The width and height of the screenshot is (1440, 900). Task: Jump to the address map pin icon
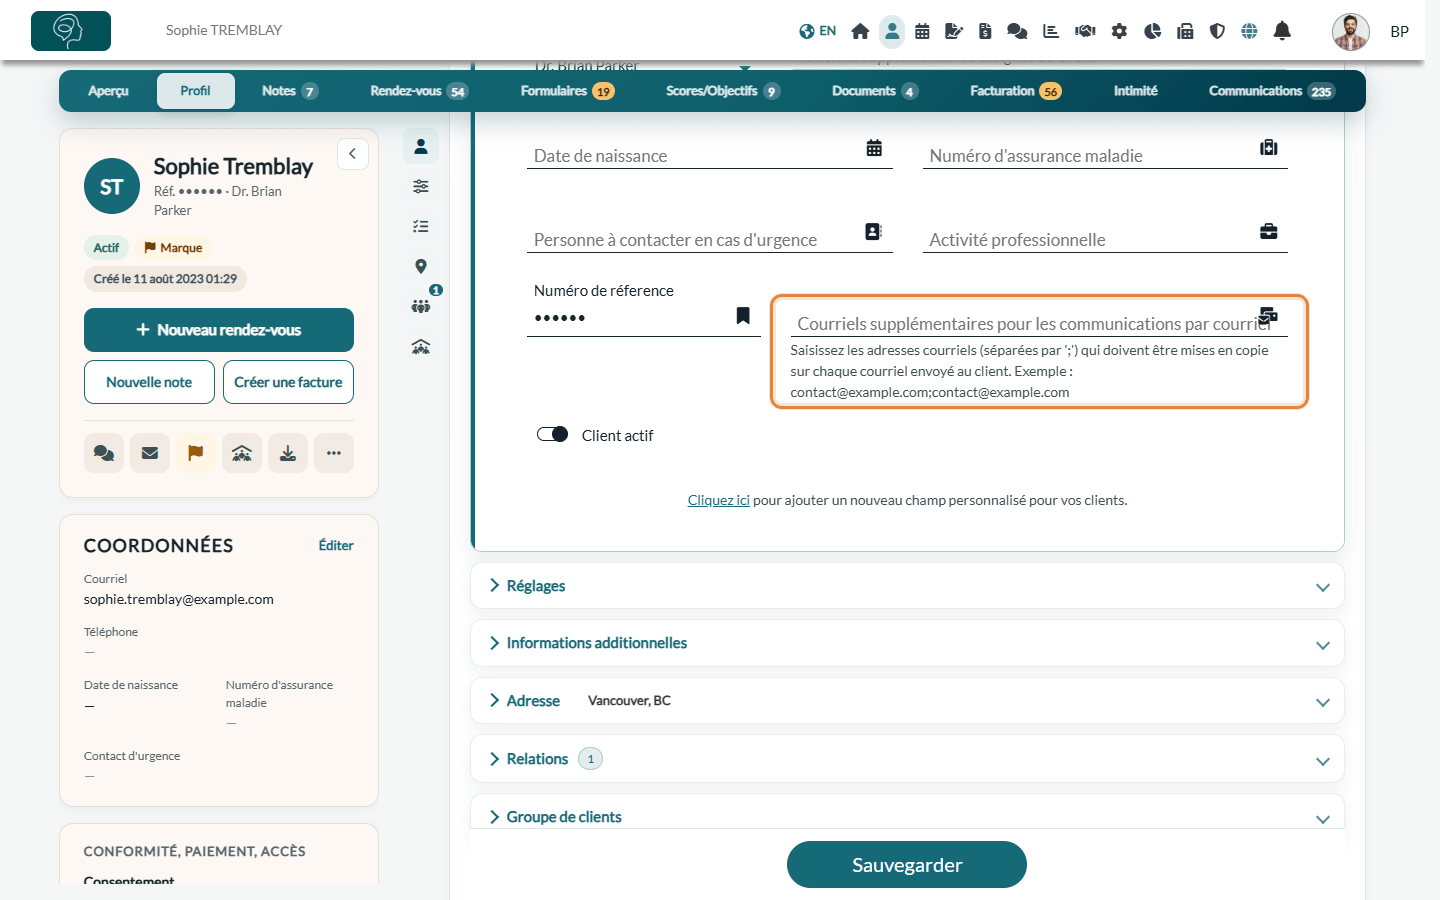(x=421, y=266)
